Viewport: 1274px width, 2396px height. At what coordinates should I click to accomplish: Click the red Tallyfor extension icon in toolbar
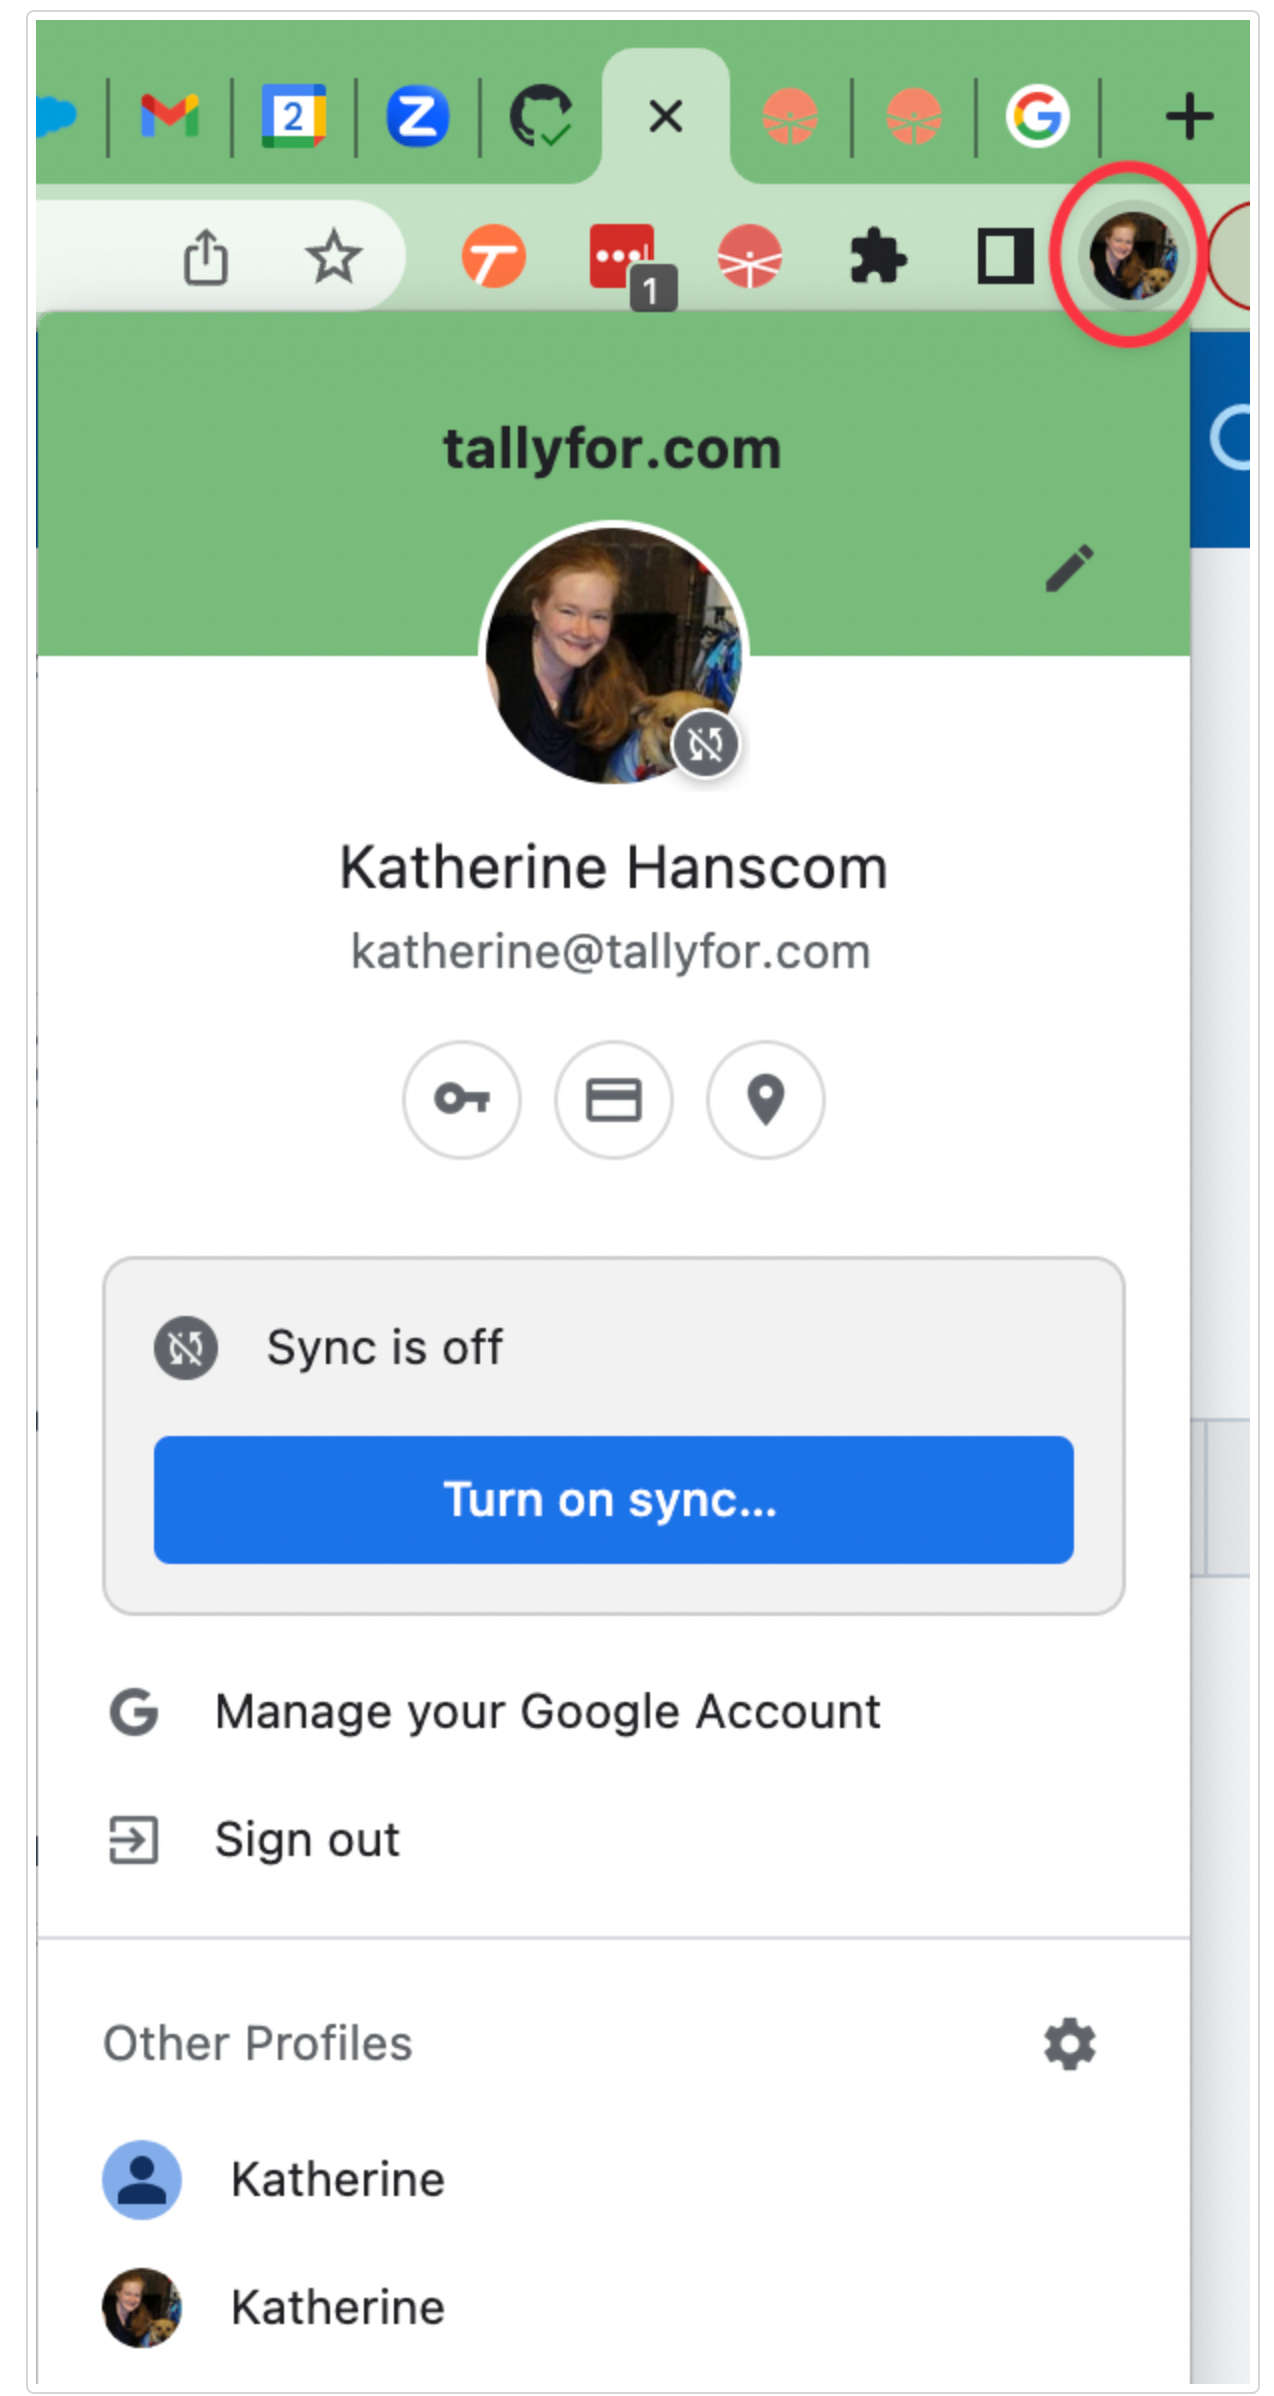click(x=749, y=257)
